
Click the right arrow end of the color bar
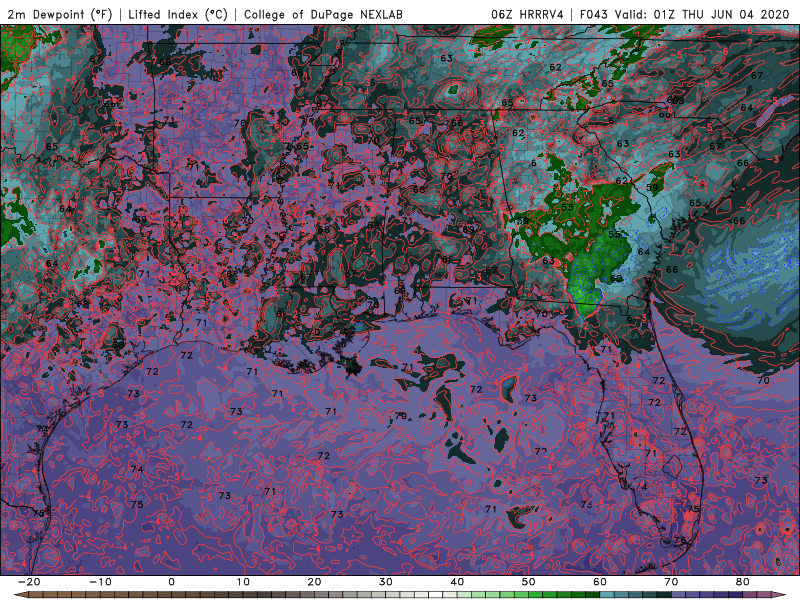[780, 595]
